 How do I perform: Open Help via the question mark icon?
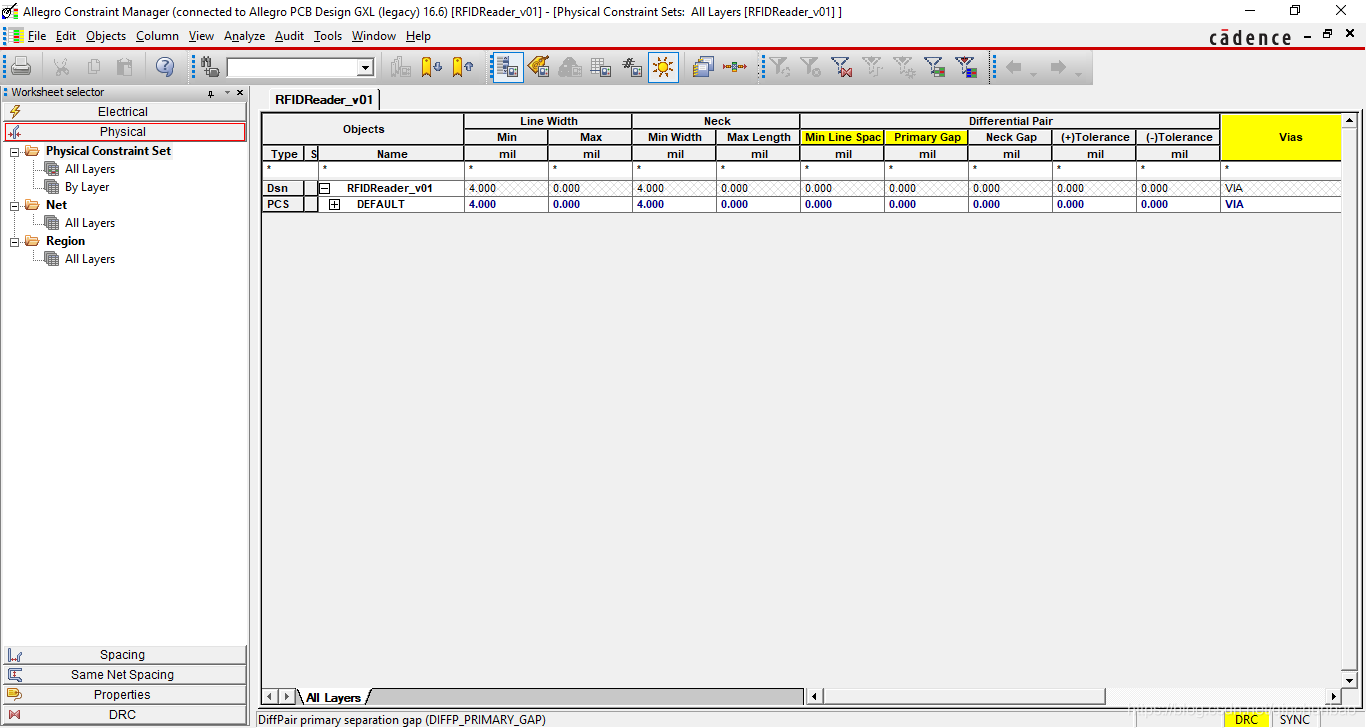(x=165, y=67)
